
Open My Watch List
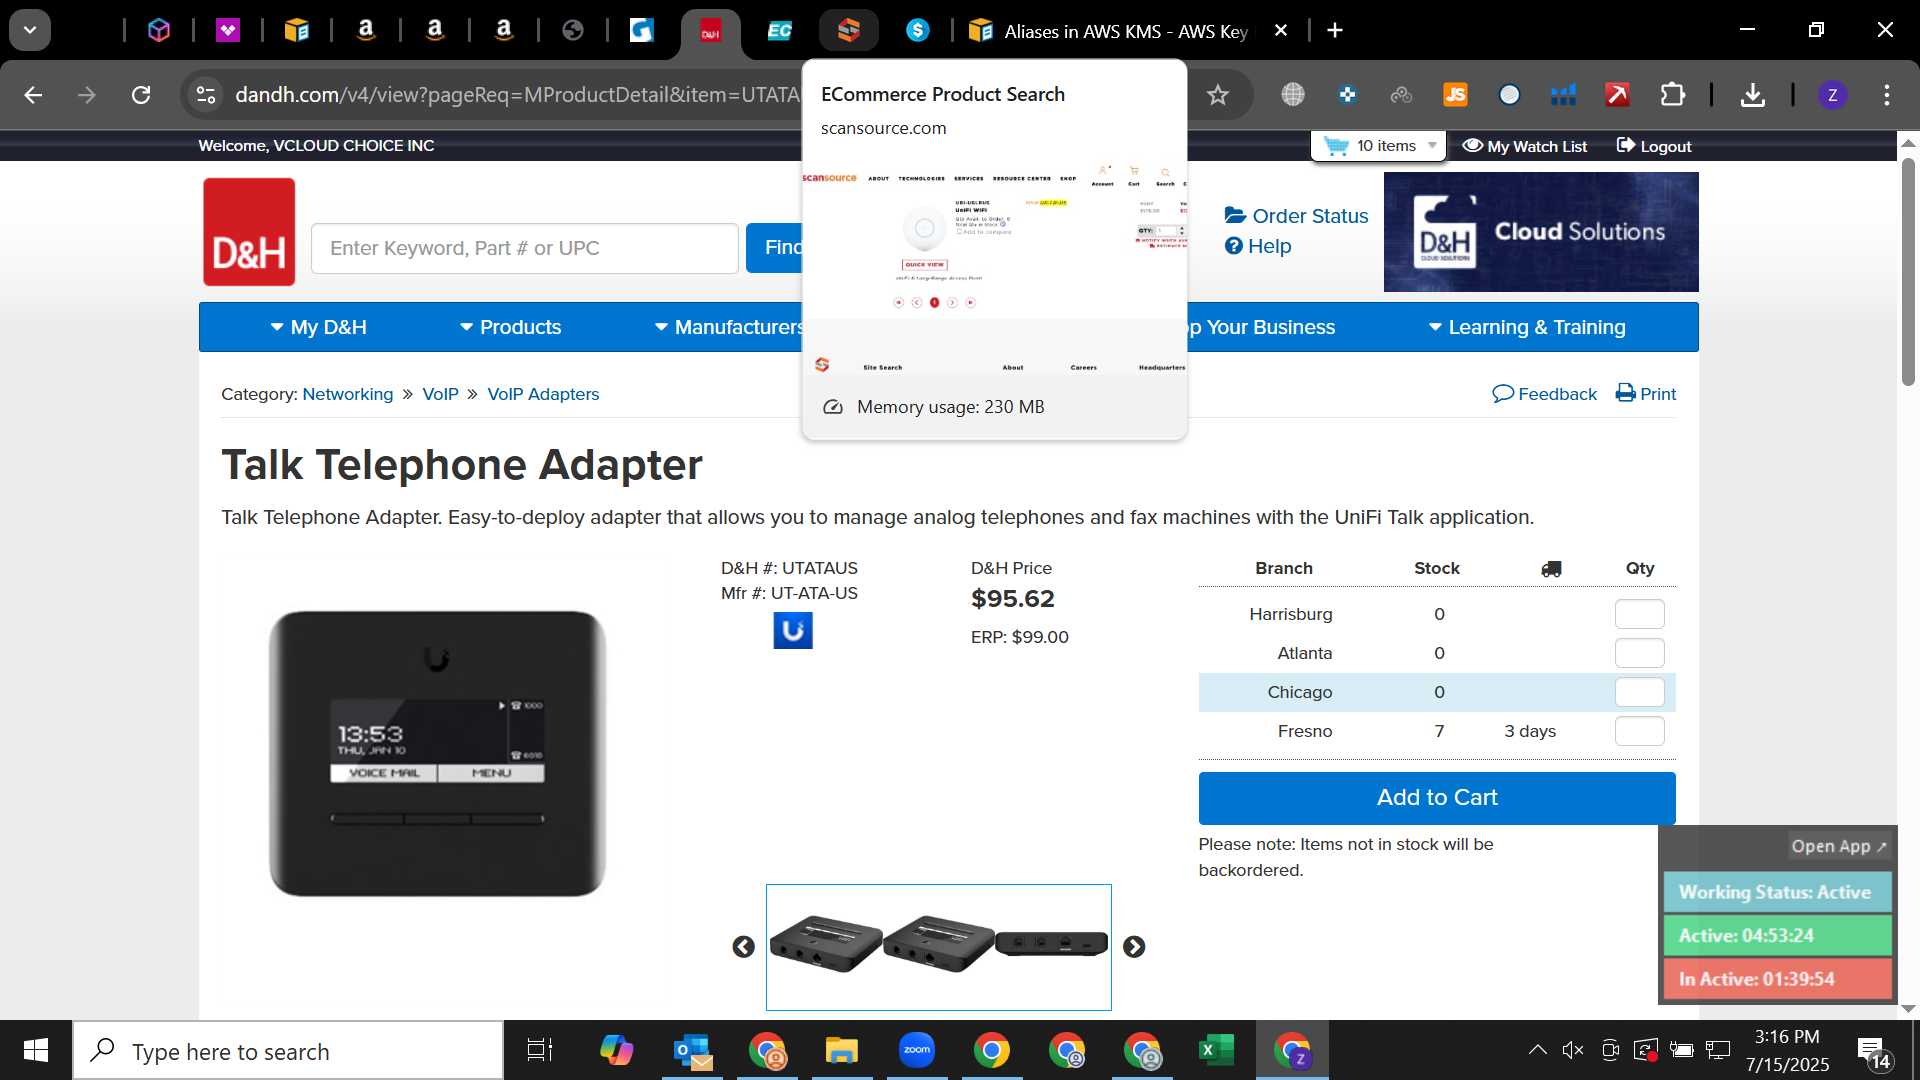[1525, 146]
